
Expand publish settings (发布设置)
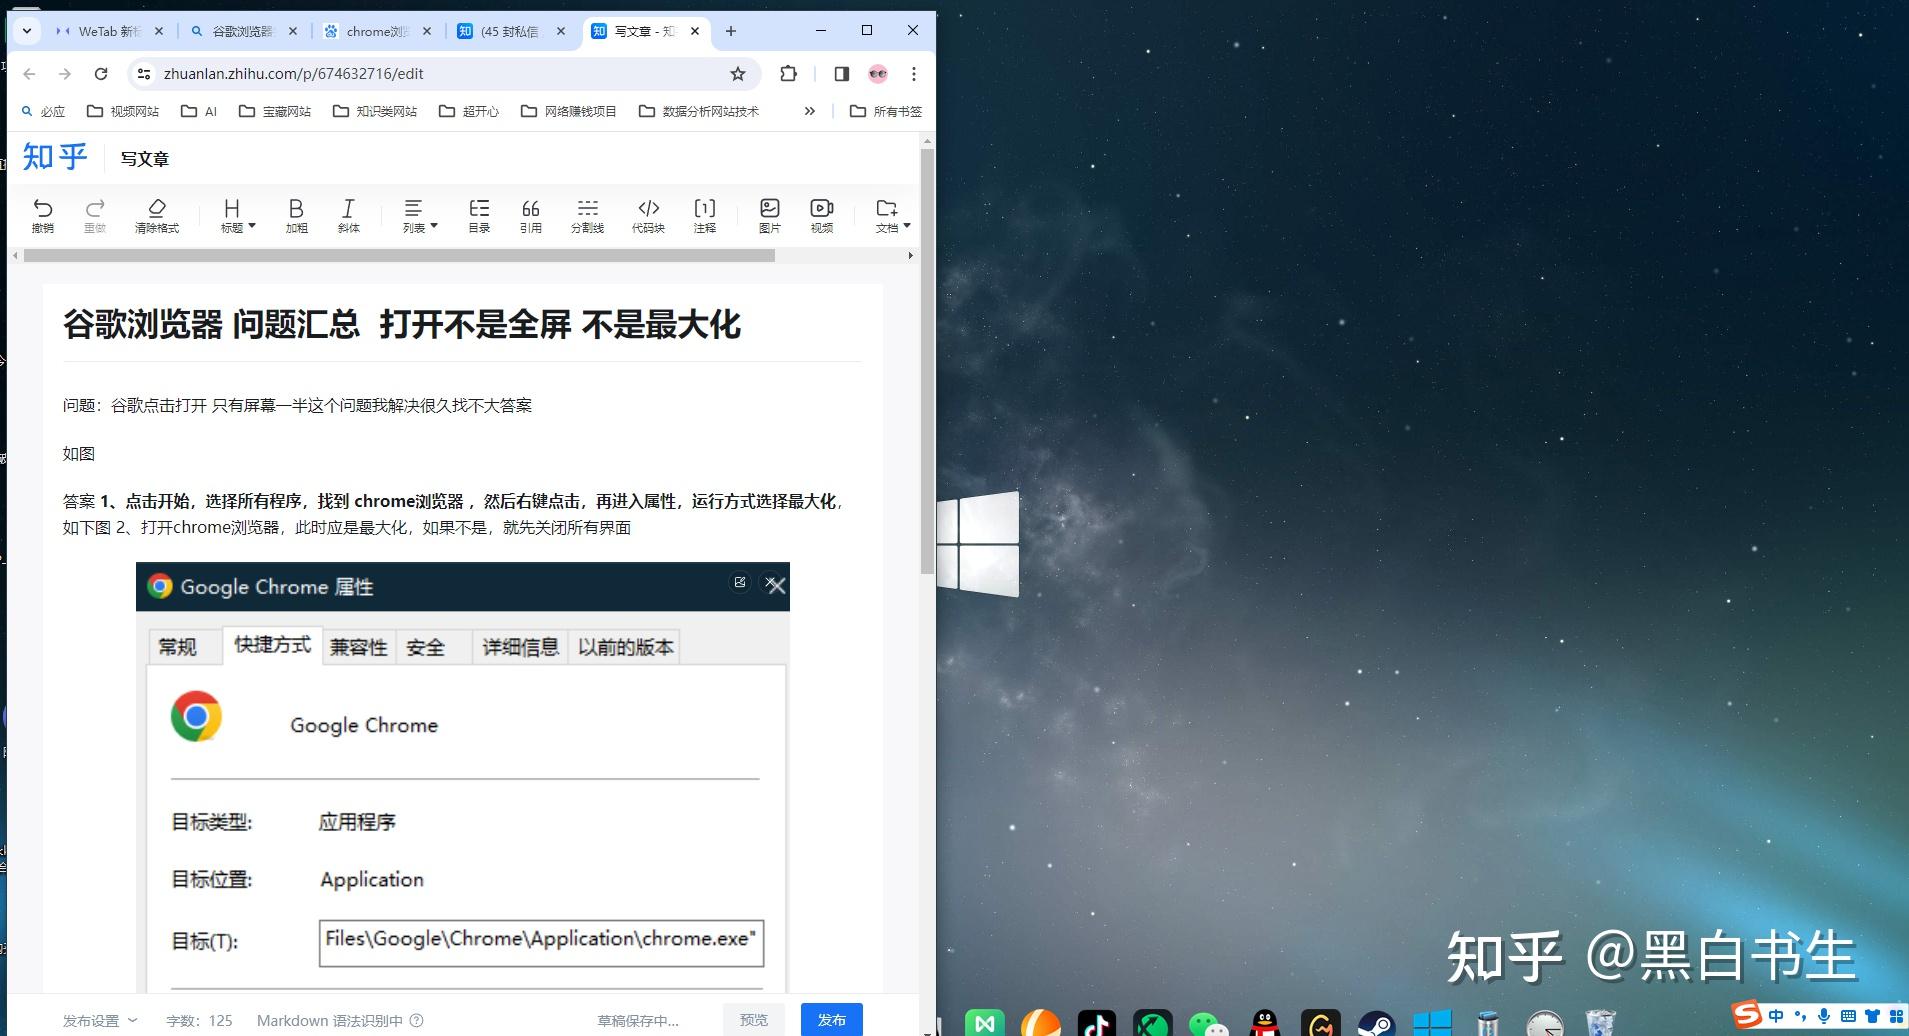tap(100, 1021)
